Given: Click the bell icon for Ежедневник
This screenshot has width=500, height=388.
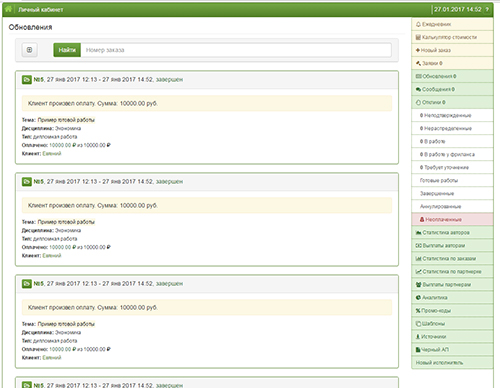Looking at the screenshot, I should point(418,24).
